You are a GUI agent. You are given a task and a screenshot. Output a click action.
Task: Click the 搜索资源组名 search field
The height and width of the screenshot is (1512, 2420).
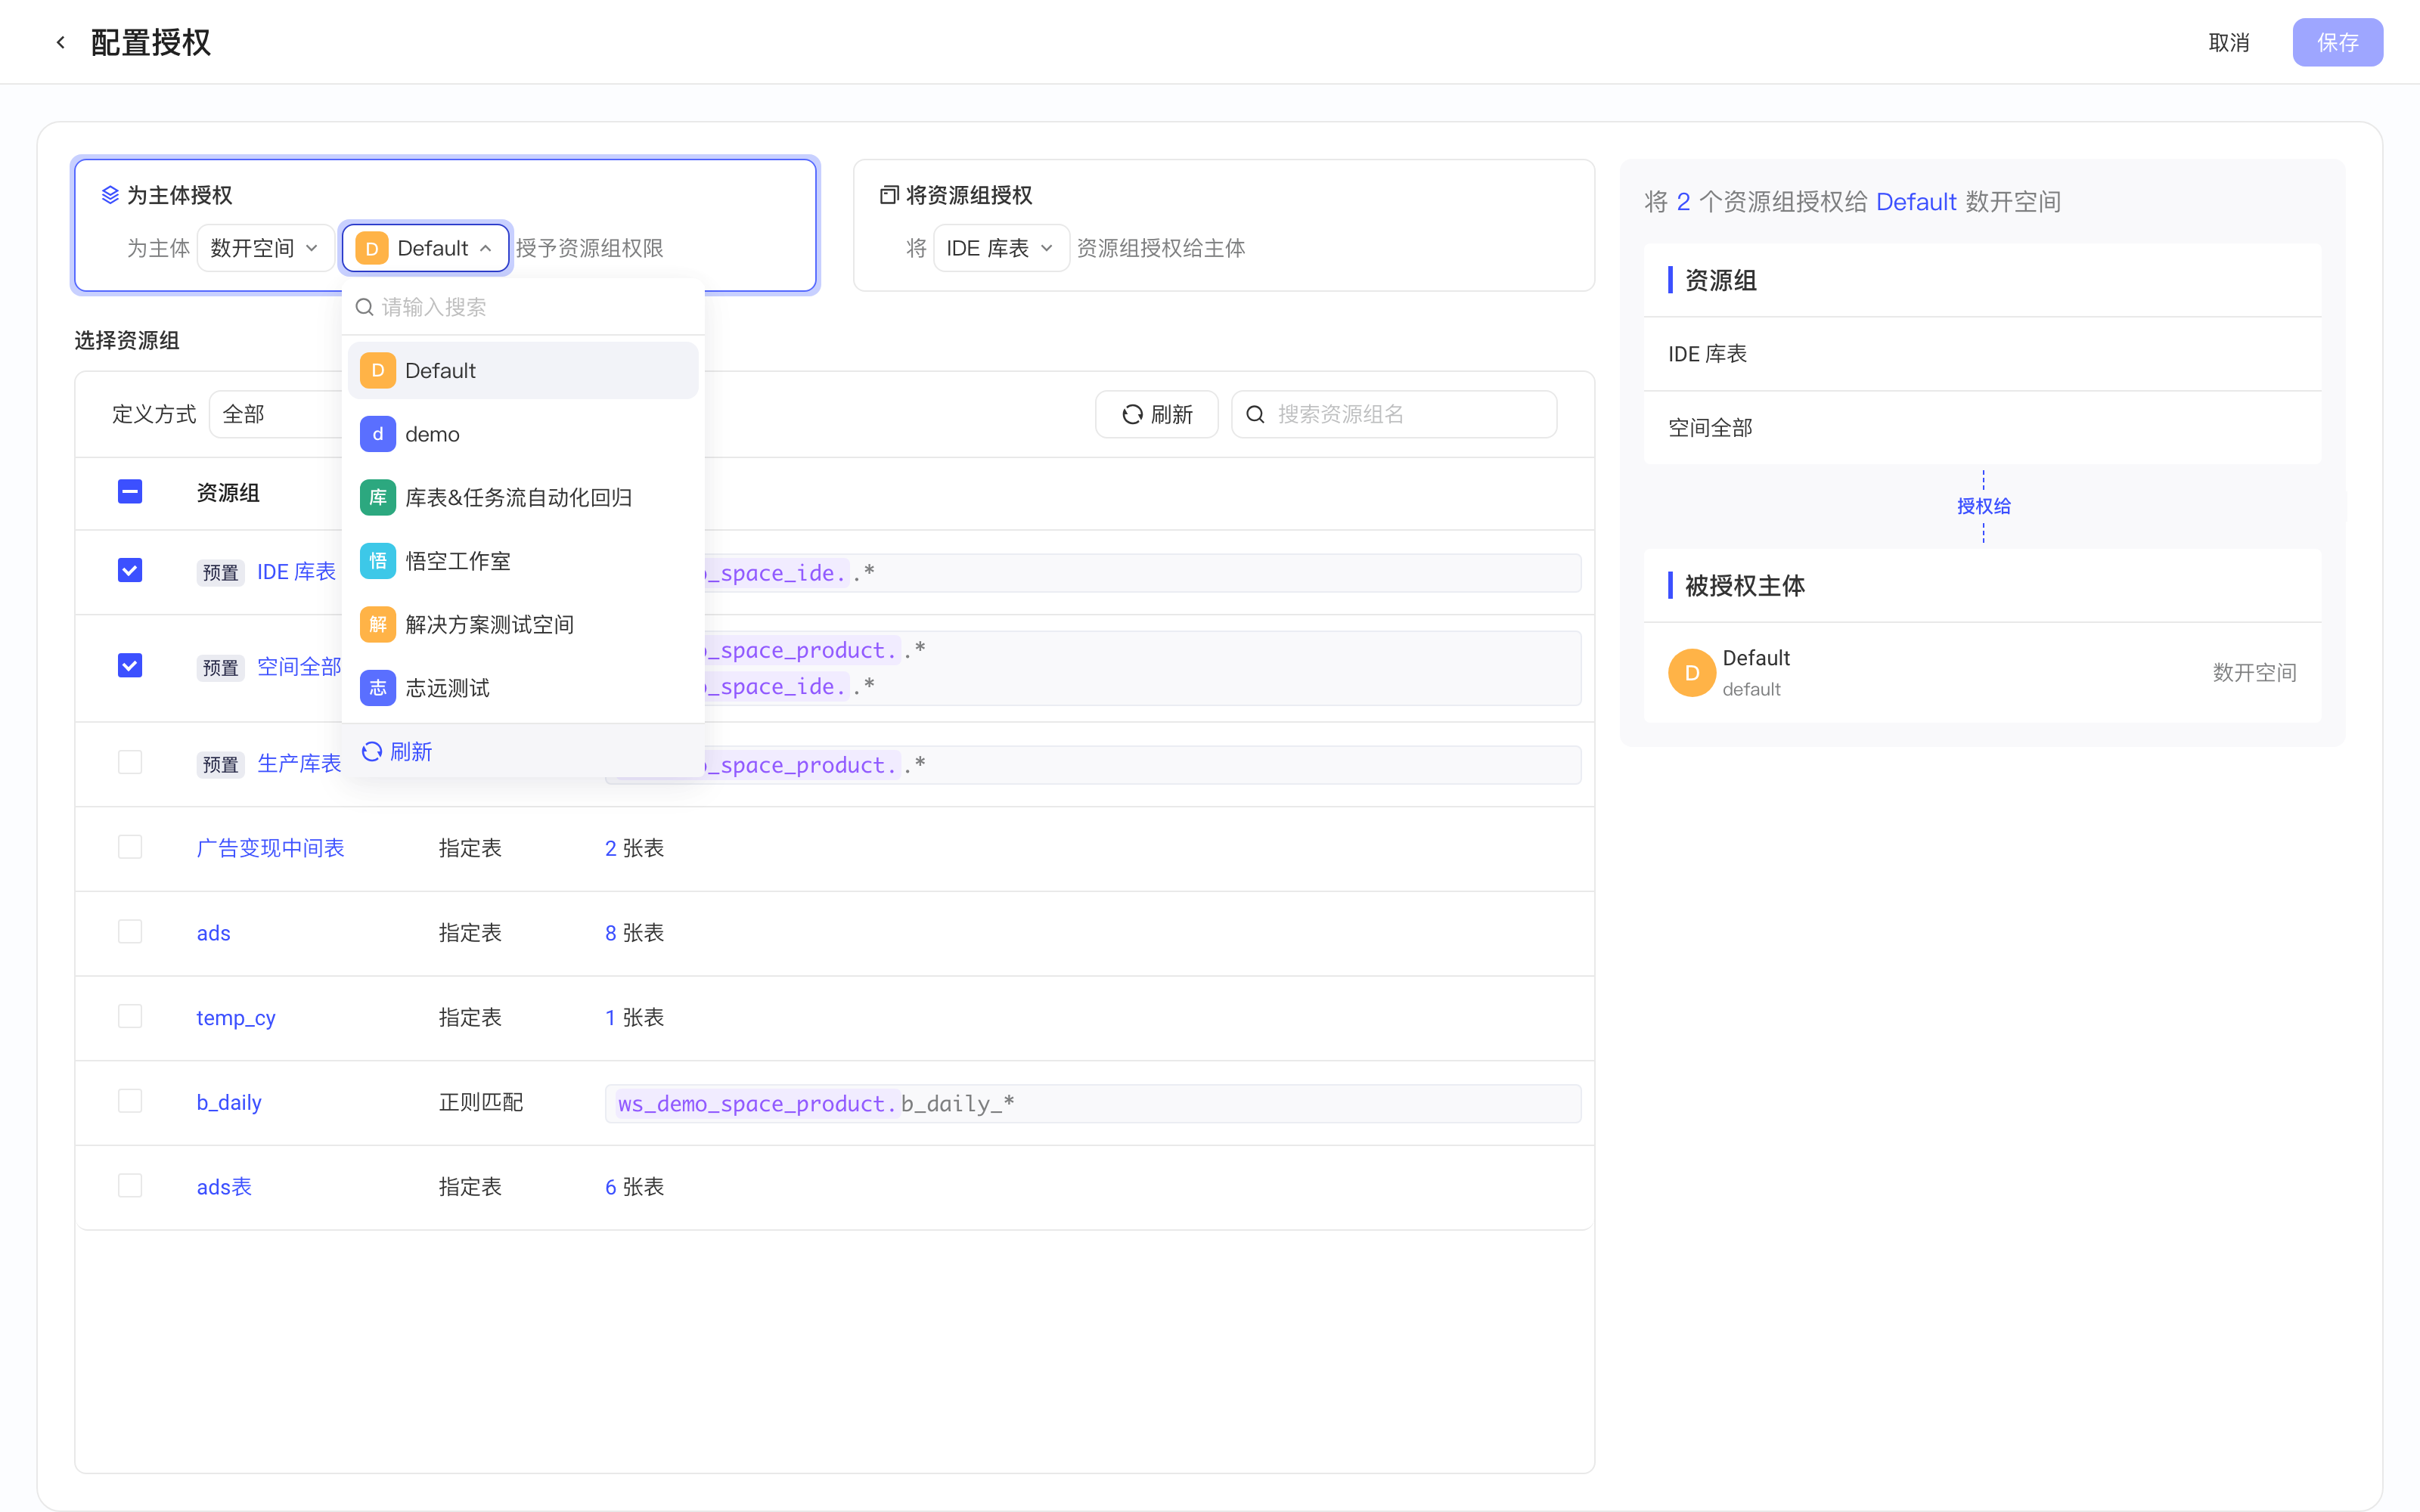(x=1394, y=414)
